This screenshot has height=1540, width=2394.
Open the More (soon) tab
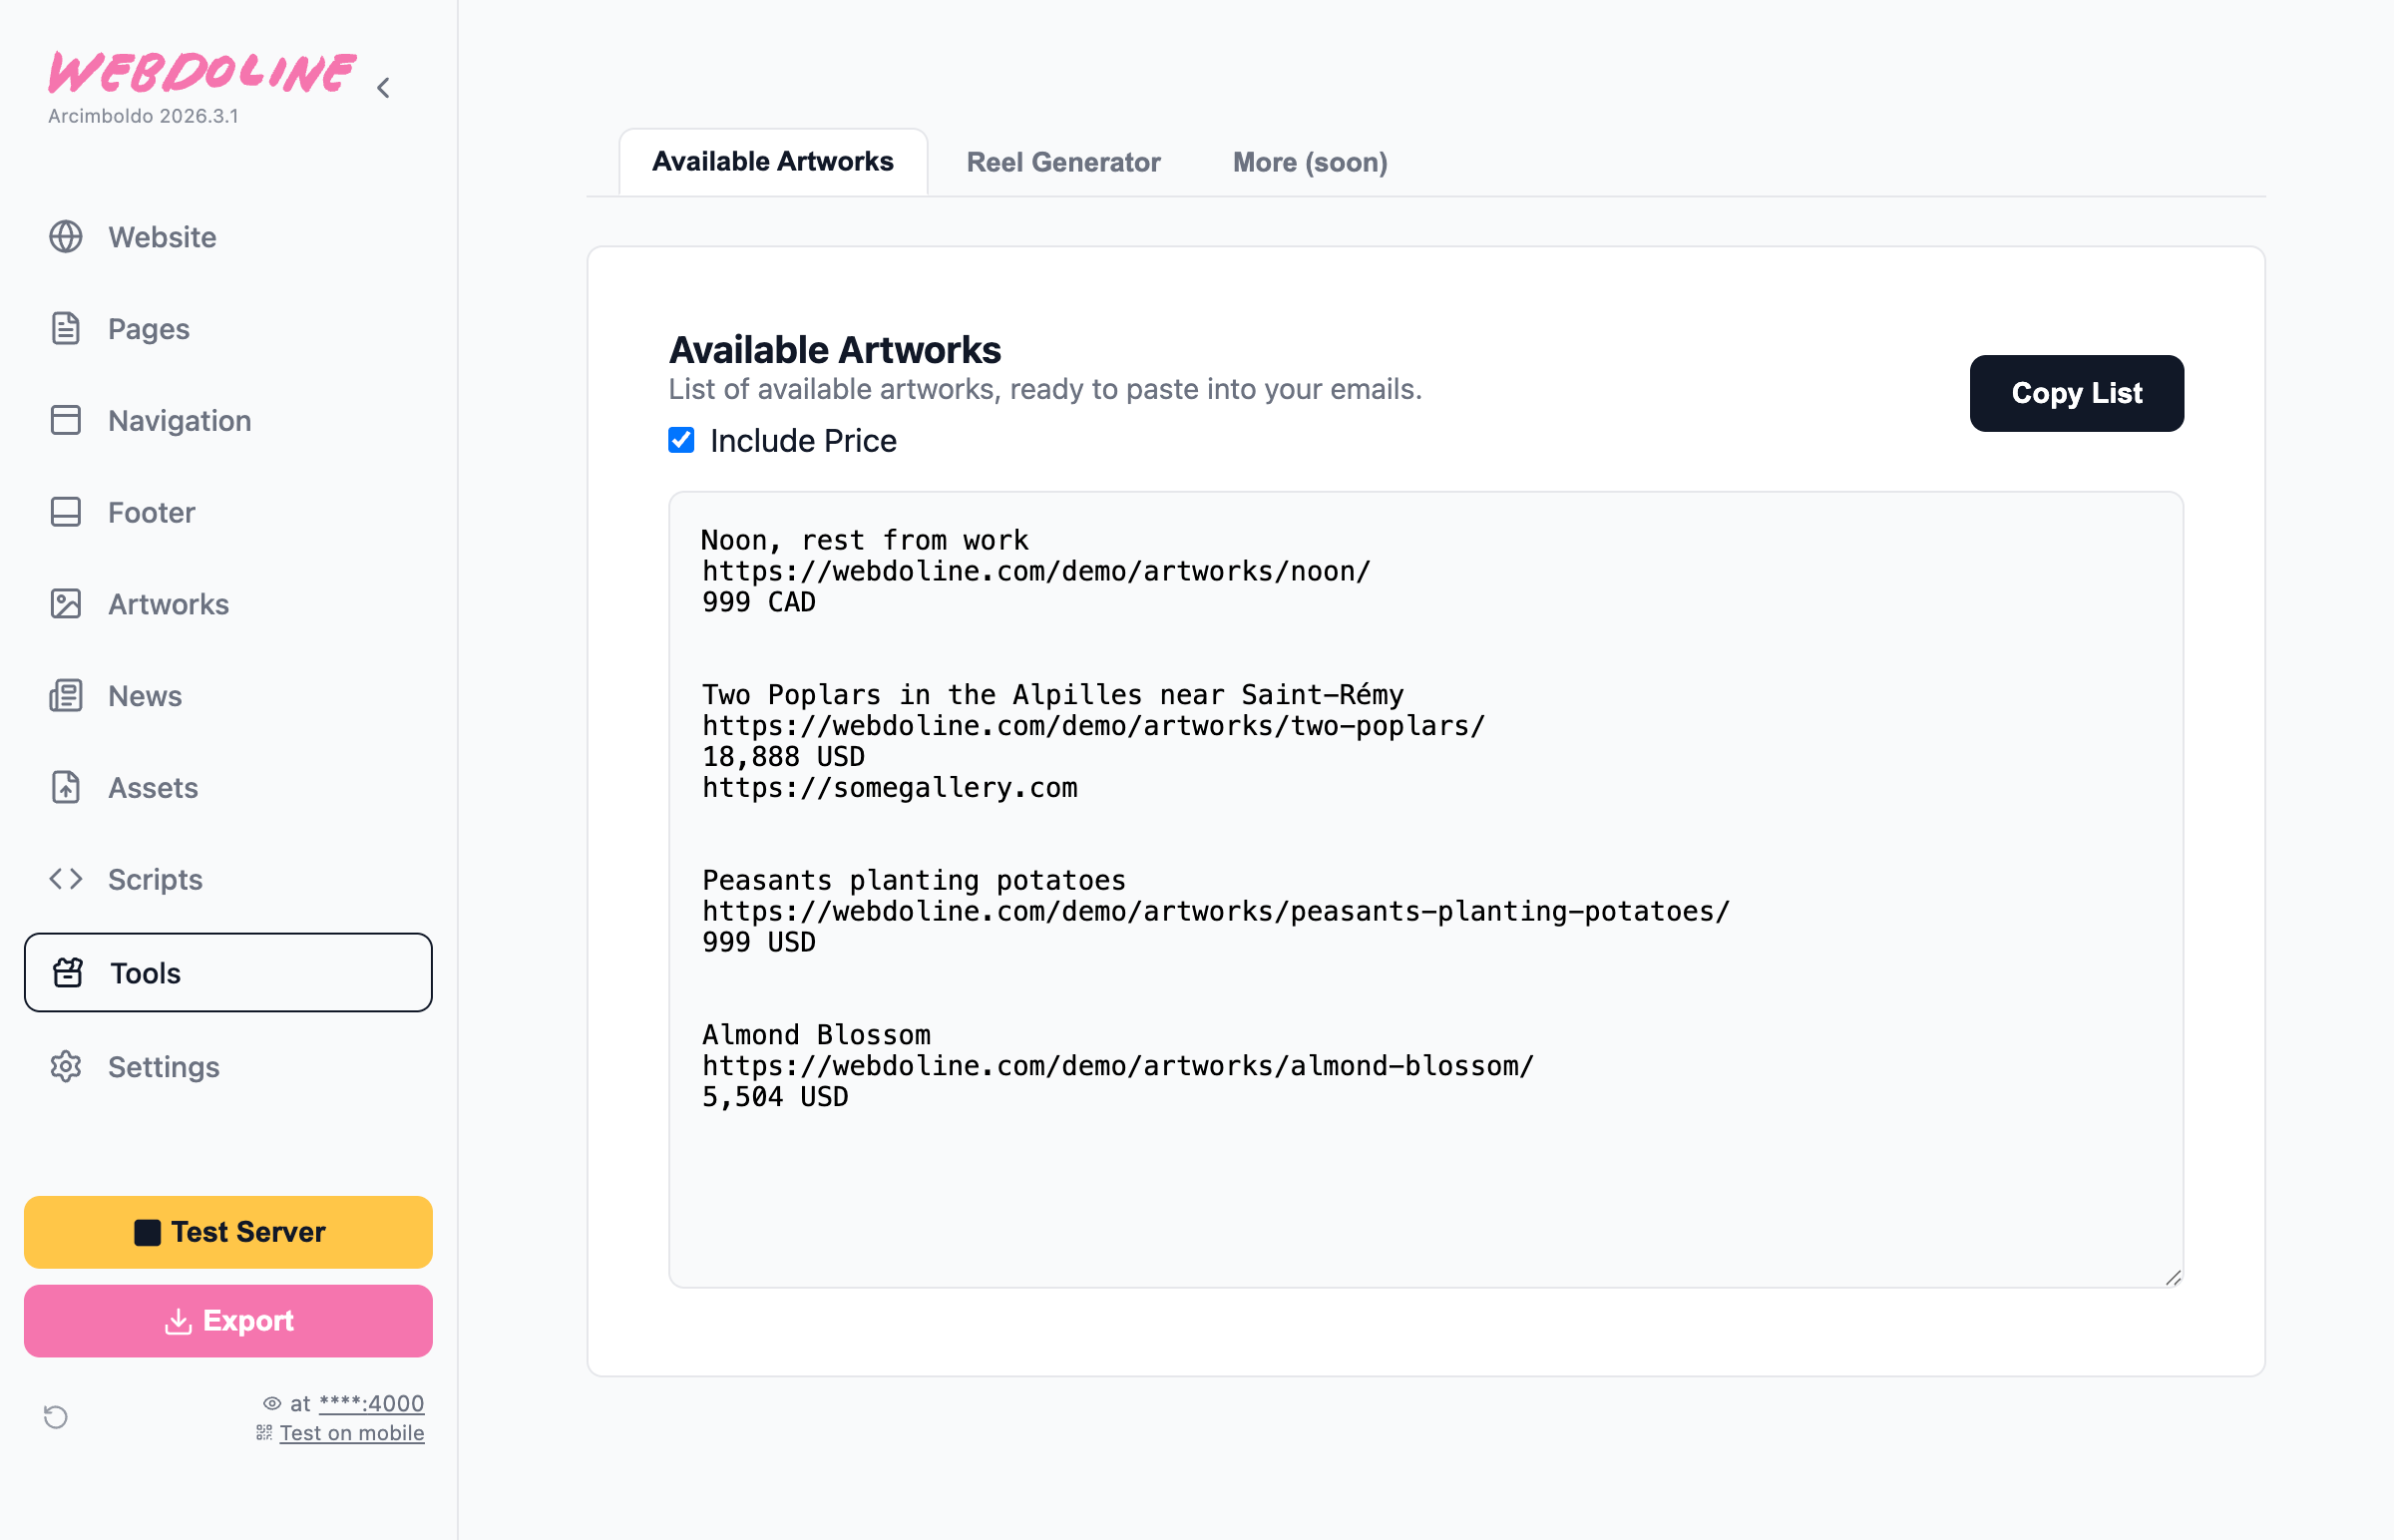point(1310,162)
